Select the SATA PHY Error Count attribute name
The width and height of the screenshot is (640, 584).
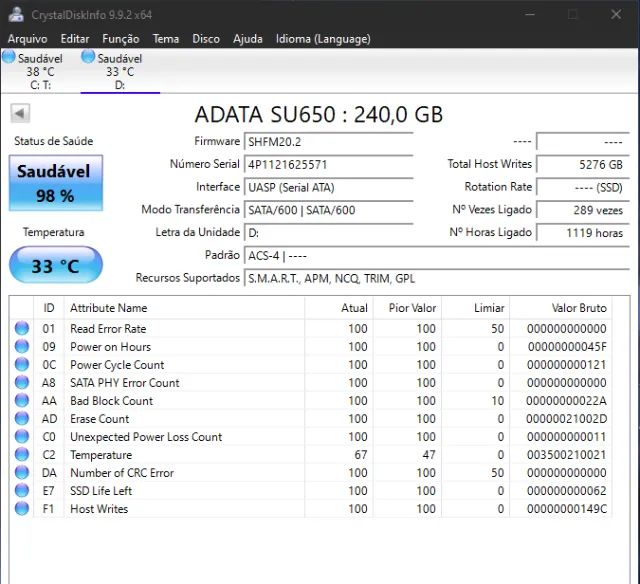pyautogui.click(x=125, y=383)
